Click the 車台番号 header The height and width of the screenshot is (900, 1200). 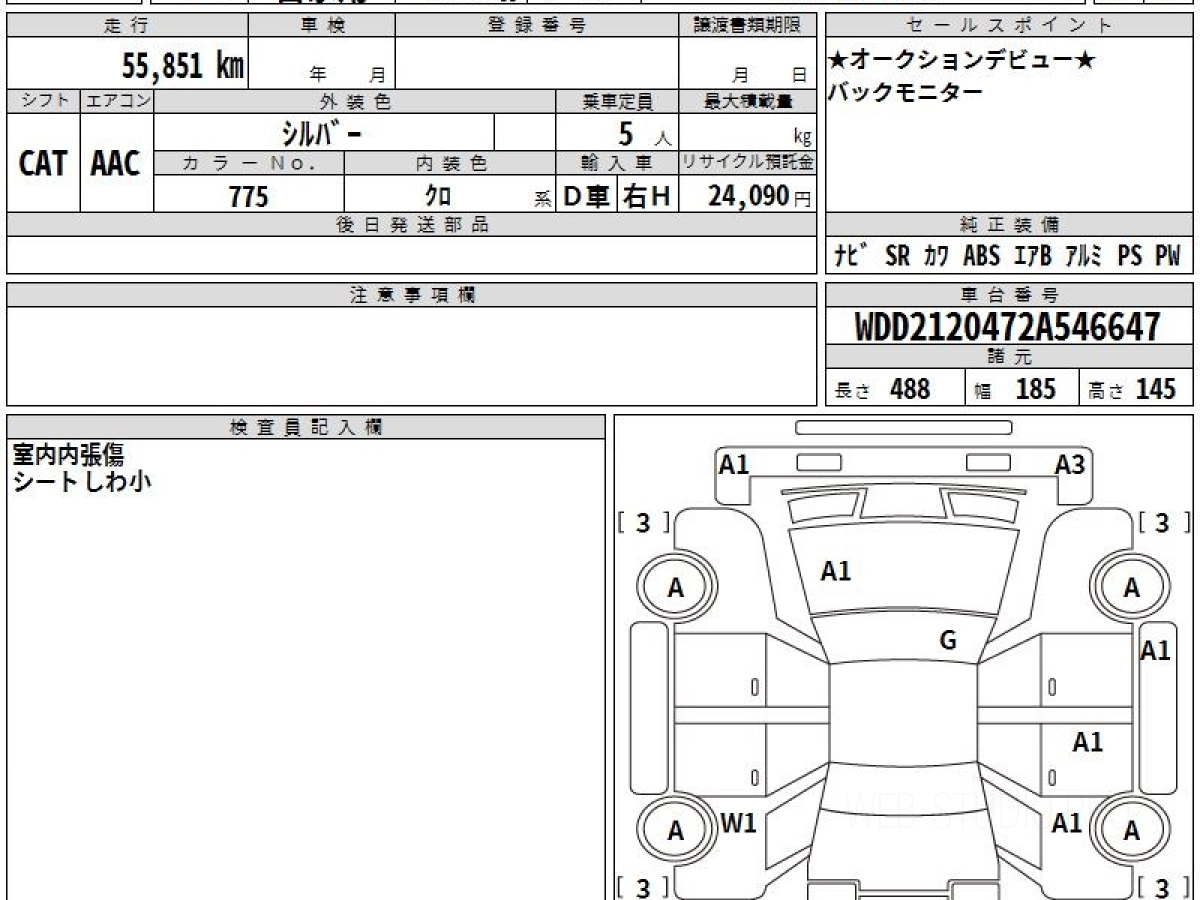1009,295
